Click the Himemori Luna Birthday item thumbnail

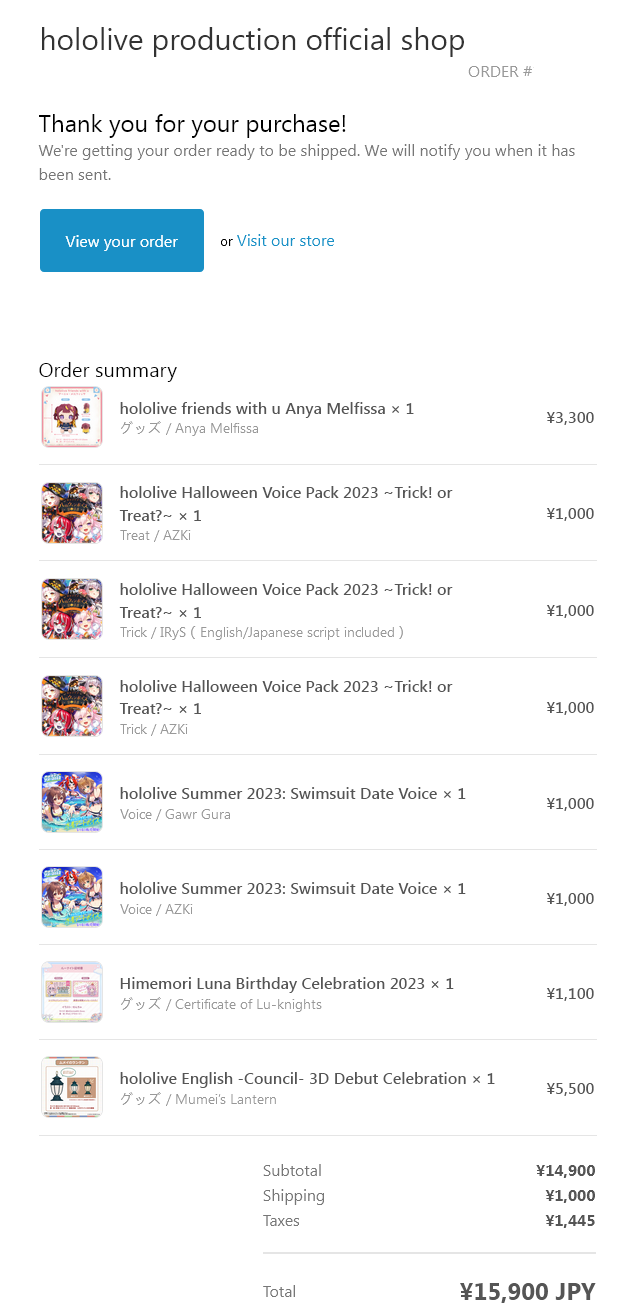pyautogui.click(x=72, y=992)
